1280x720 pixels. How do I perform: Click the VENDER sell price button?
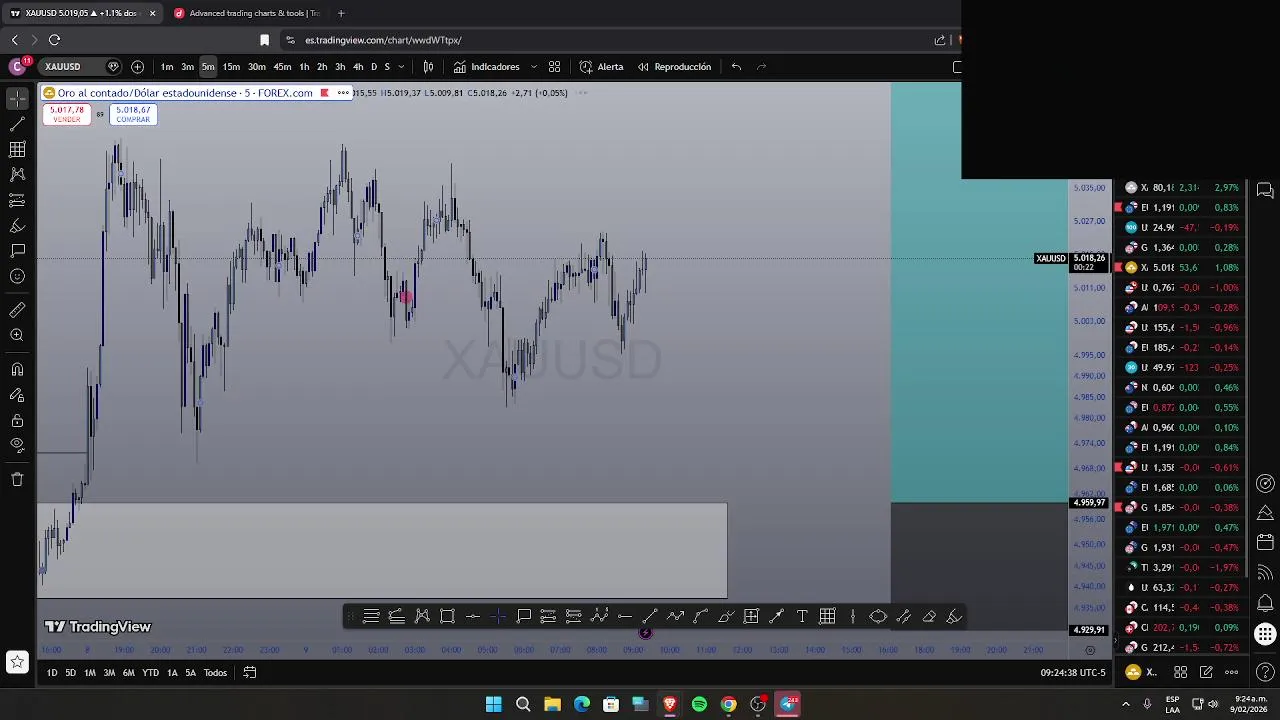pyautogui.click(x=66, y=115)
